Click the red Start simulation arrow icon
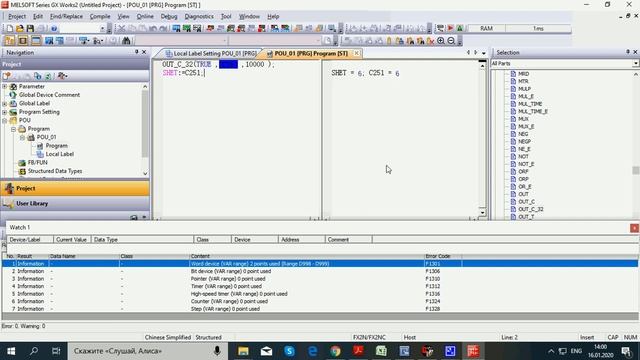Screen dimensions: 640x360 (x=450, y=29)
